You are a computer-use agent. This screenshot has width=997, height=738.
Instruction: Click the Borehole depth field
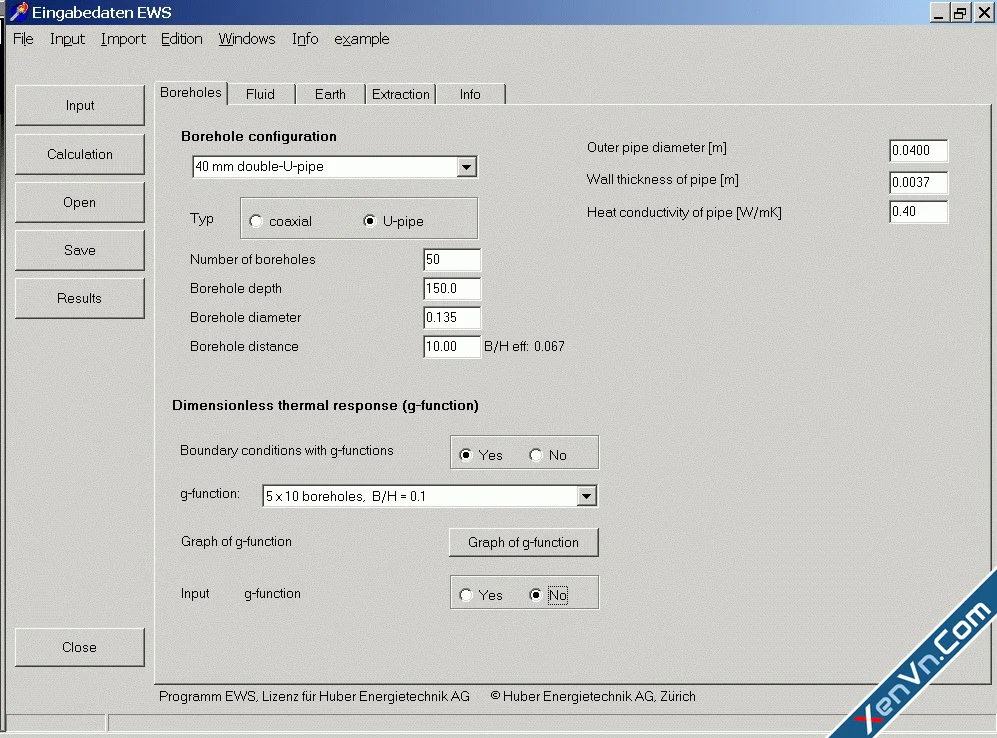tap(452, 289)
